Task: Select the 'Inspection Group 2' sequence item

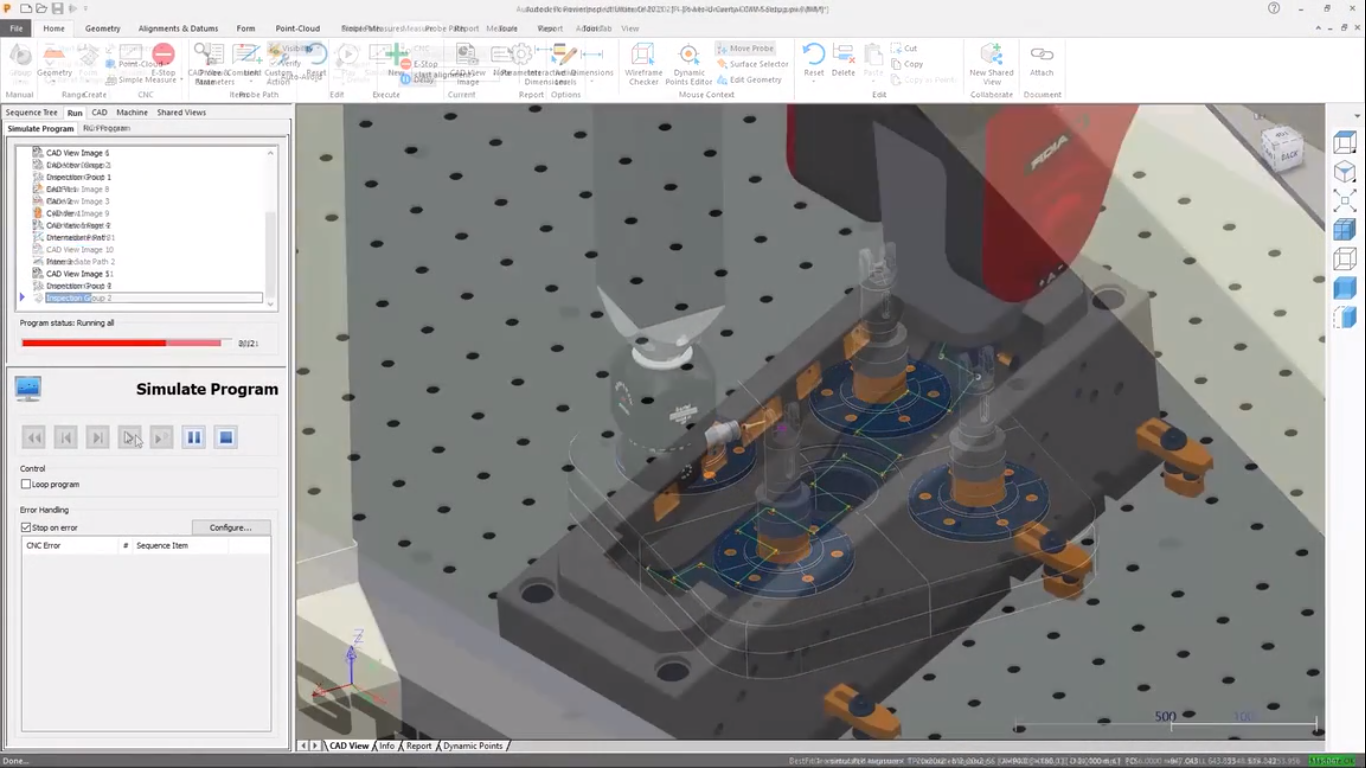Action: (154, 298)
